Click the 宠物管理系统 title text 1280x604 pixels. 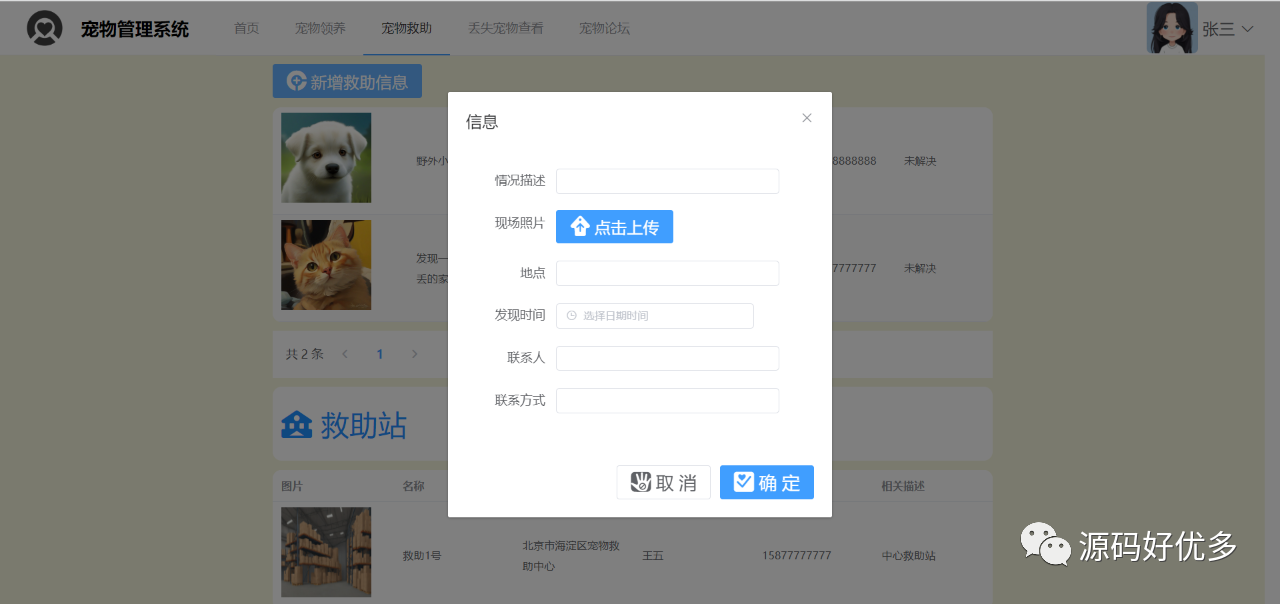click(x=135, y=29)
